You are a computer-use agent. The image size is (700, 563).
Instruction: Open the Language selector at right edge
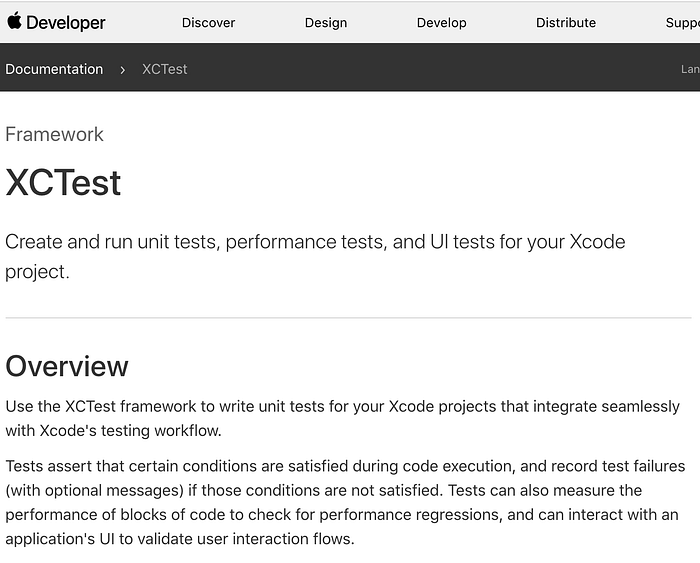[689, 69]
